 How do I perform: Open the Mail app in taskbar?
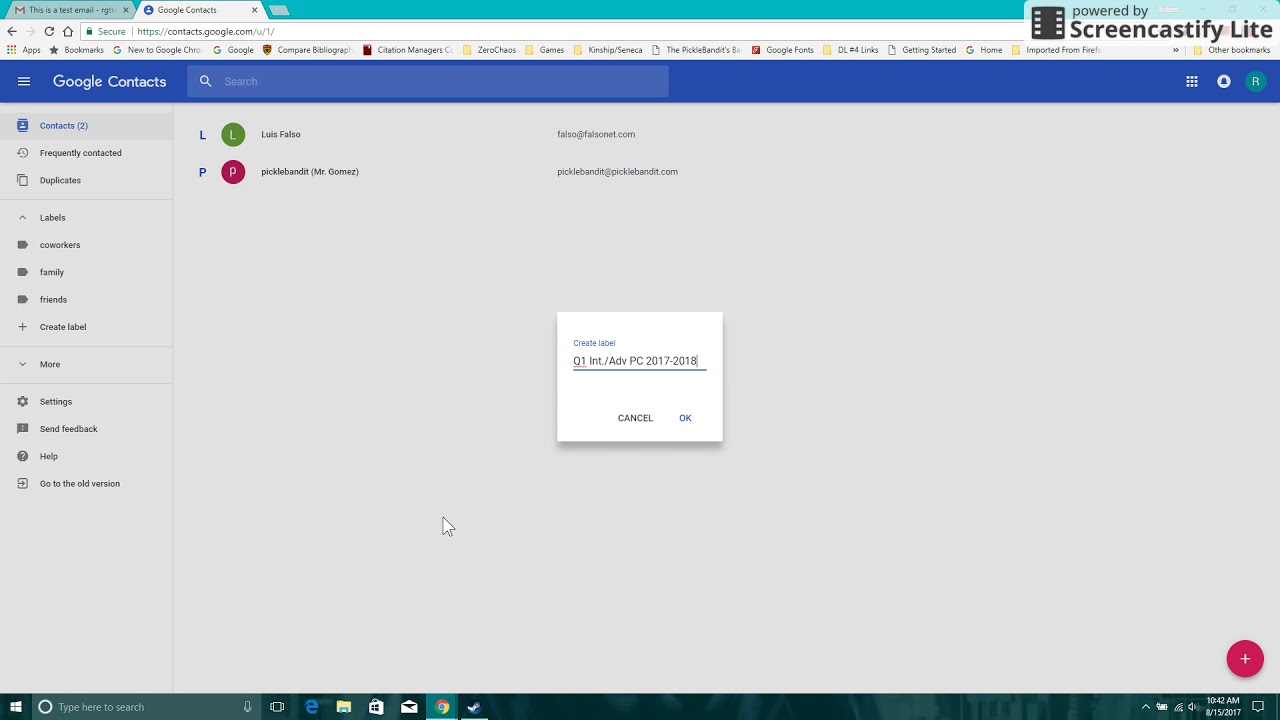[x=409, y=707]
